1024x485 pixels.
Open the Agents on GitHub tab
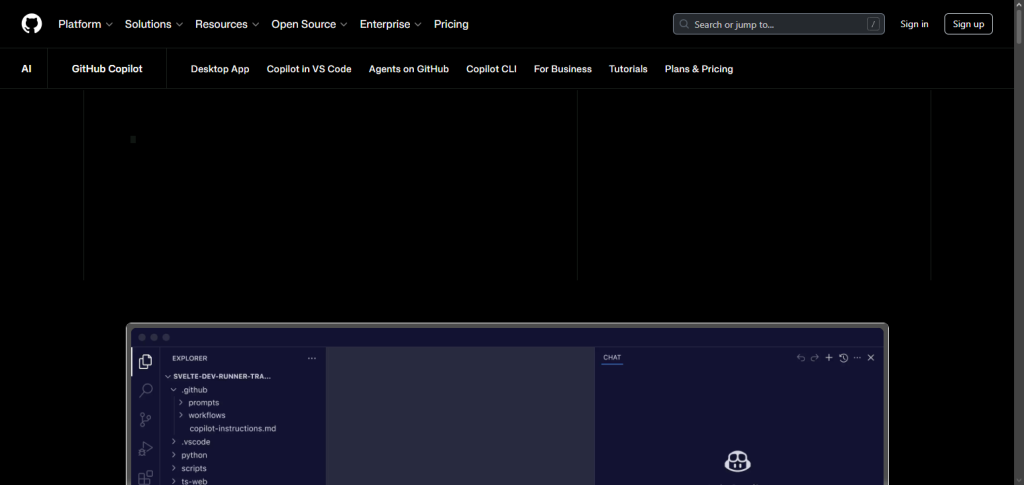(409, 69)
